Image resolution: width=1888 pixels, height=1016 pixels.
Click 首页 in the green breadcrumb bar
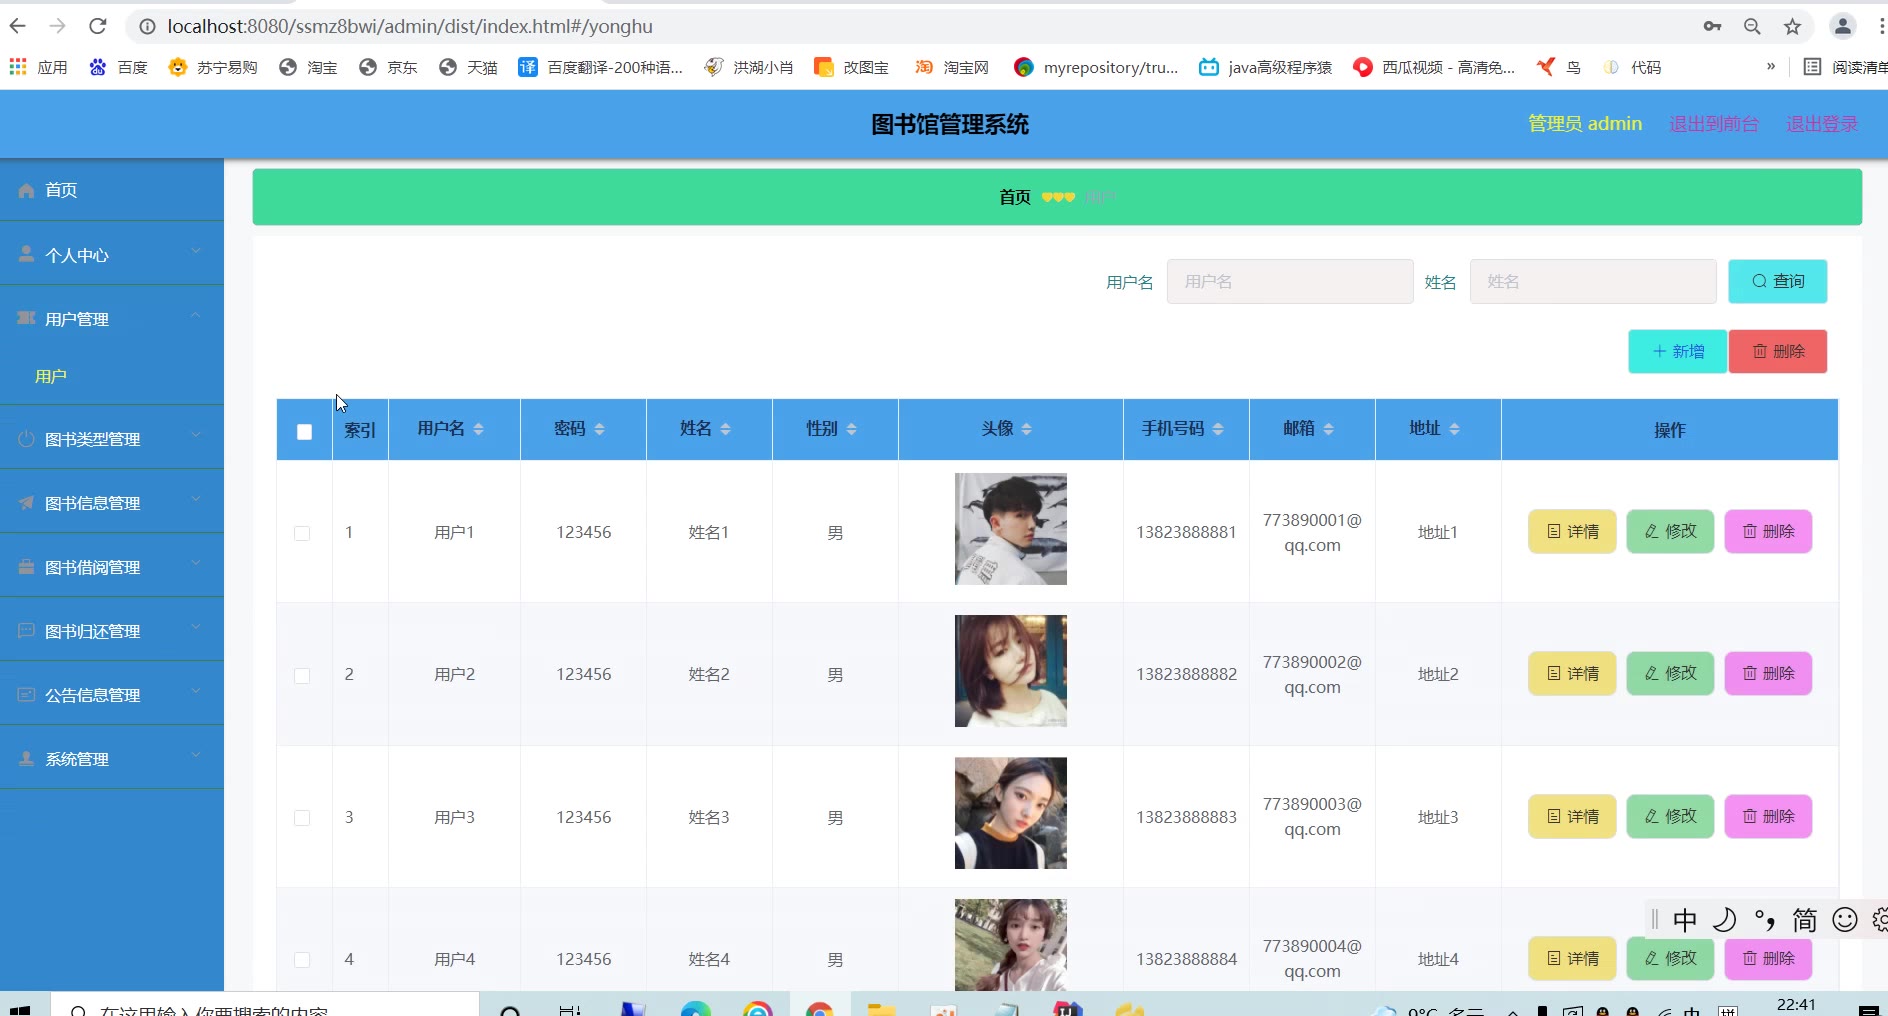pos(1014,197)
